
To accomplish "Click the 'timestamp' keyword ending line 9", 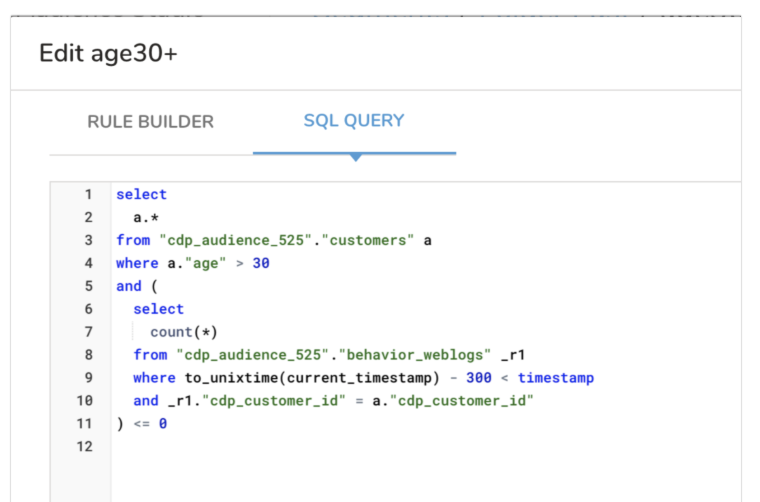I will [555, 378].
